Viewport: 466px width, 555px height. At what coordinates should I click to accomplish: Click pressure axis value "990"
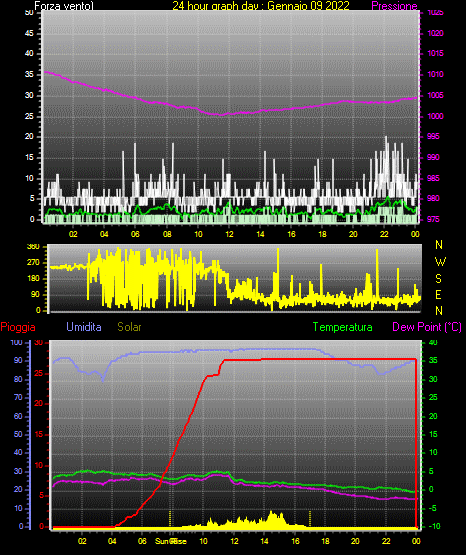(x=433, y=157)
